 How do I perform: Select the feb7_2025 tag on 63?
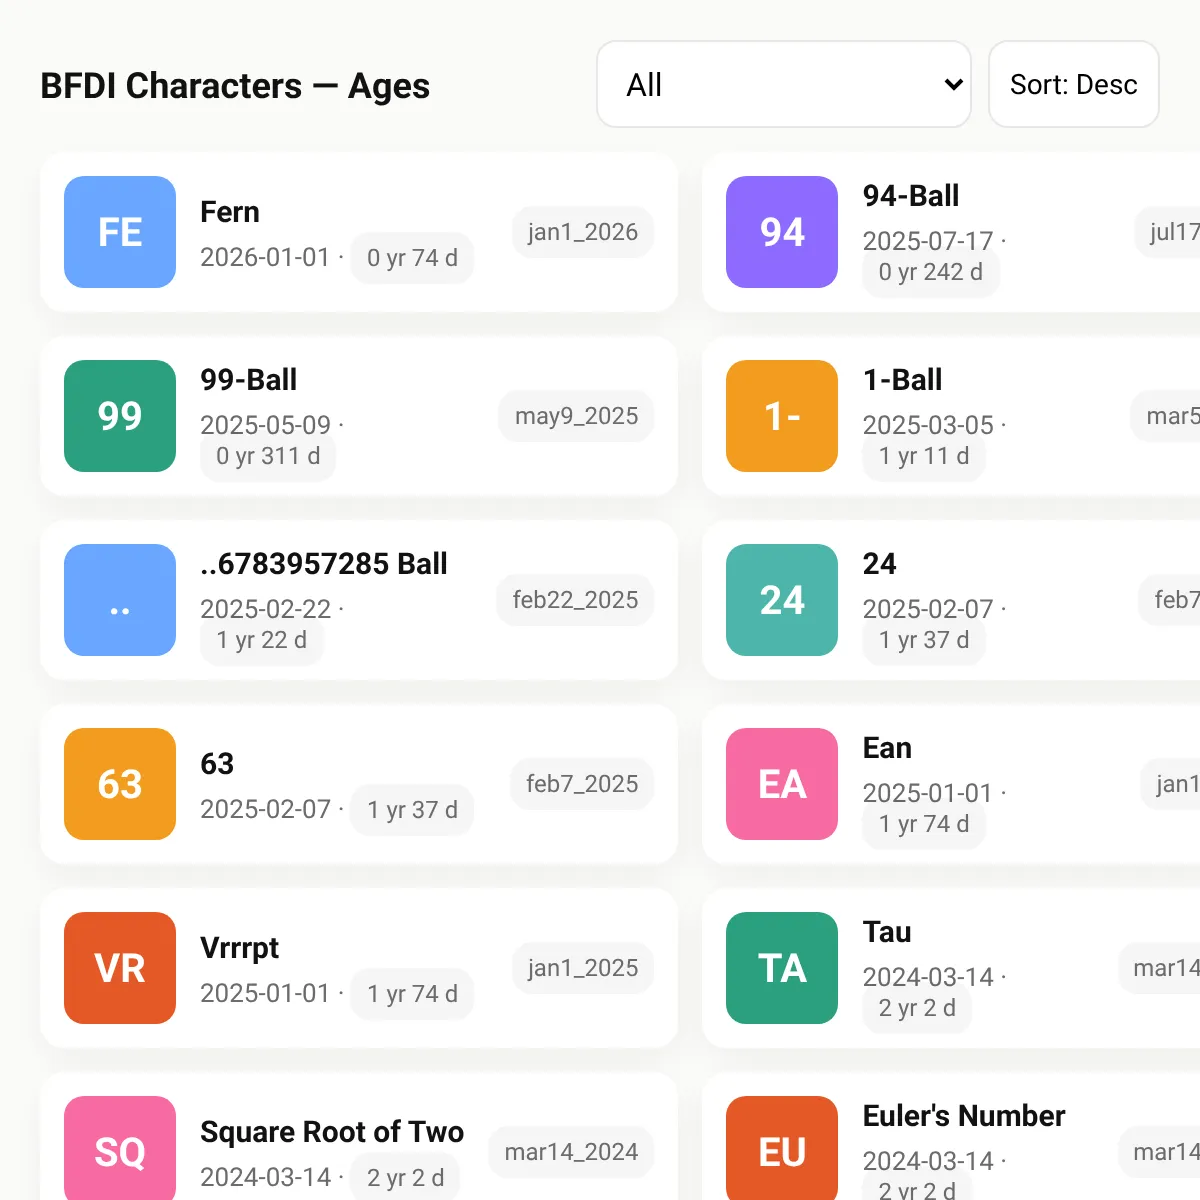pos(582,784)
